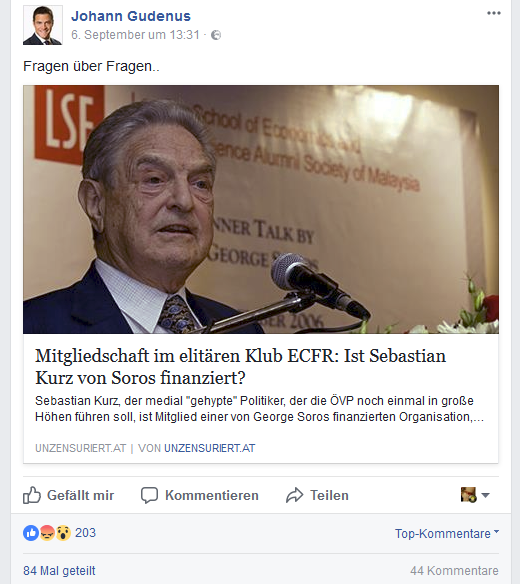The image size is (520, 584).
Task: Click the blue like reaction icon
Action: 31,533
